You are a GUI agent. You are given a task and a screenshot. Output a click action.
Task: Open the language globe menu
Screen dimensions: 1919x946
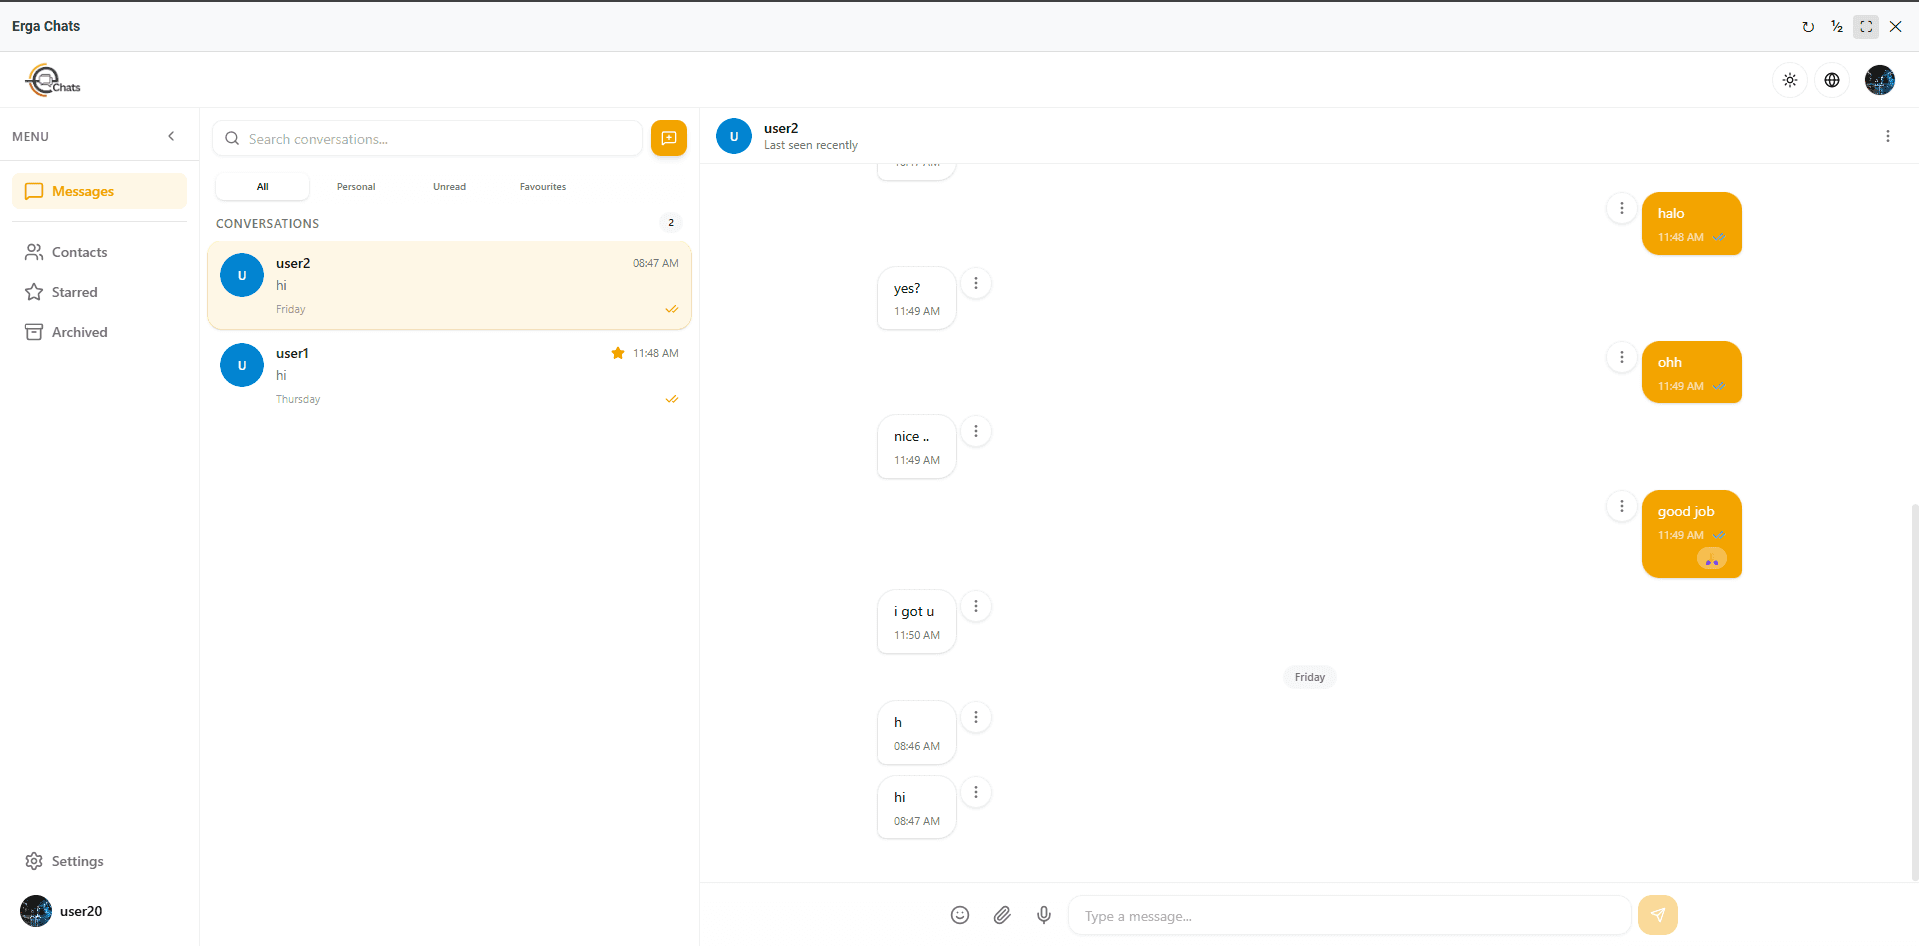tap(1832, 80)
